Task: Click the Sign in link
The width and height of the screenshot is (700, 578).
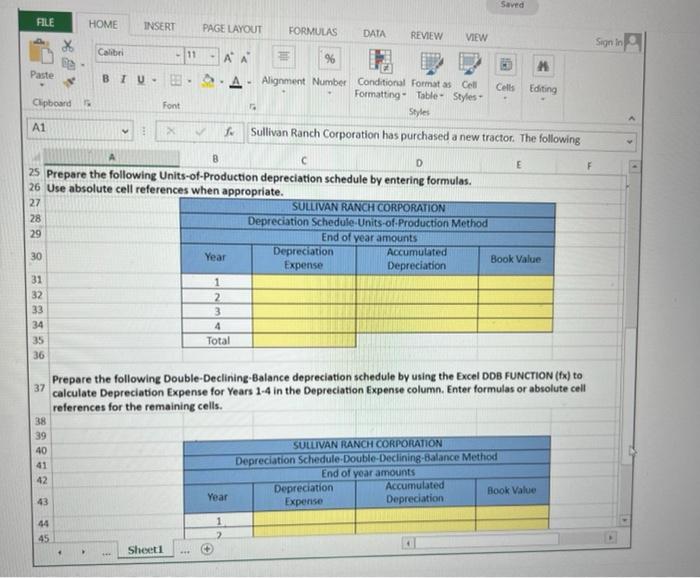Action: [608, 42]
